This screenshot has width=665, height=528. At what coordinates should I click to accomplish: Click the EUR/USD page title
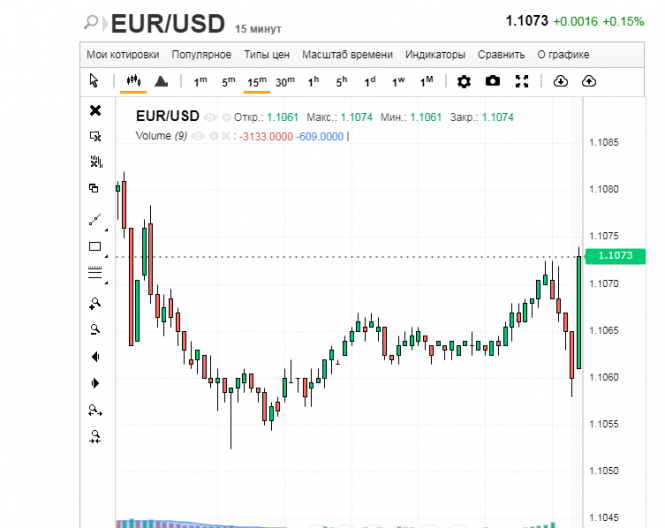[168, 23]
